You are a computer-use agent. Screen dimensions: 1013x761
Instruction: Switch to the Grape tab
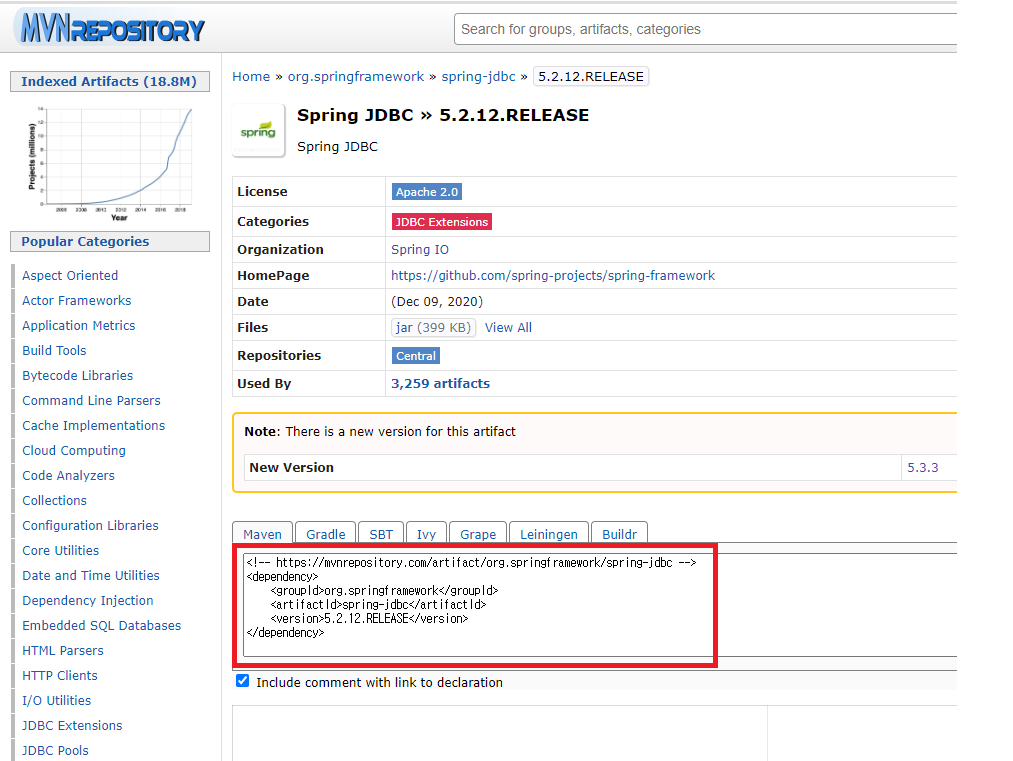(478, 534)
